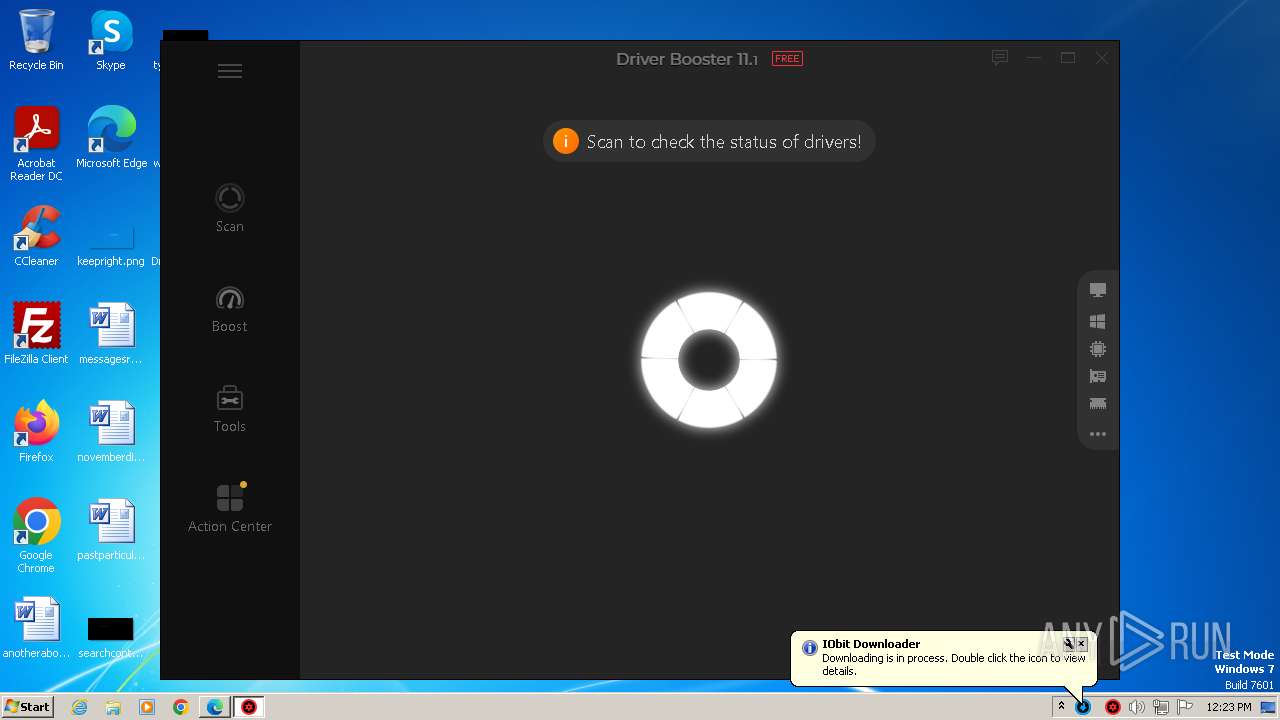Click the FREE edition badge
This screenshot has height=720, width=1280.
click(x=787, y=59)
